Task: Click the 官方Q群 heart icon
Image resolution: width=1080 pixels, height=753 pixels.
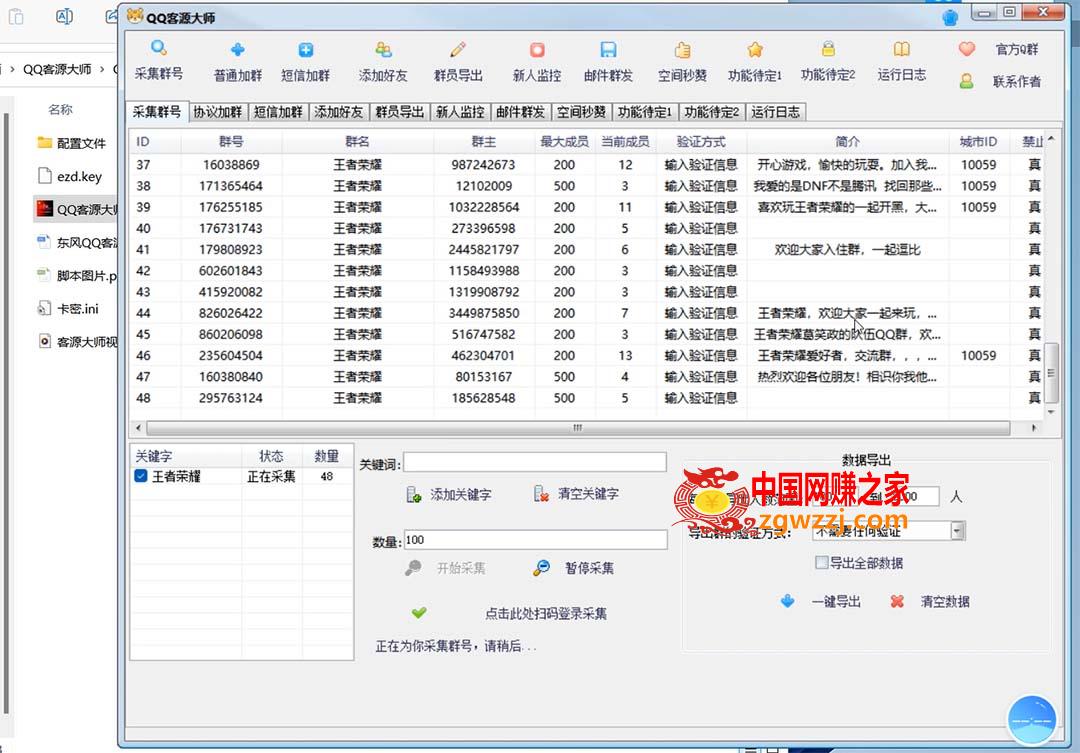Action: (967, 49)
